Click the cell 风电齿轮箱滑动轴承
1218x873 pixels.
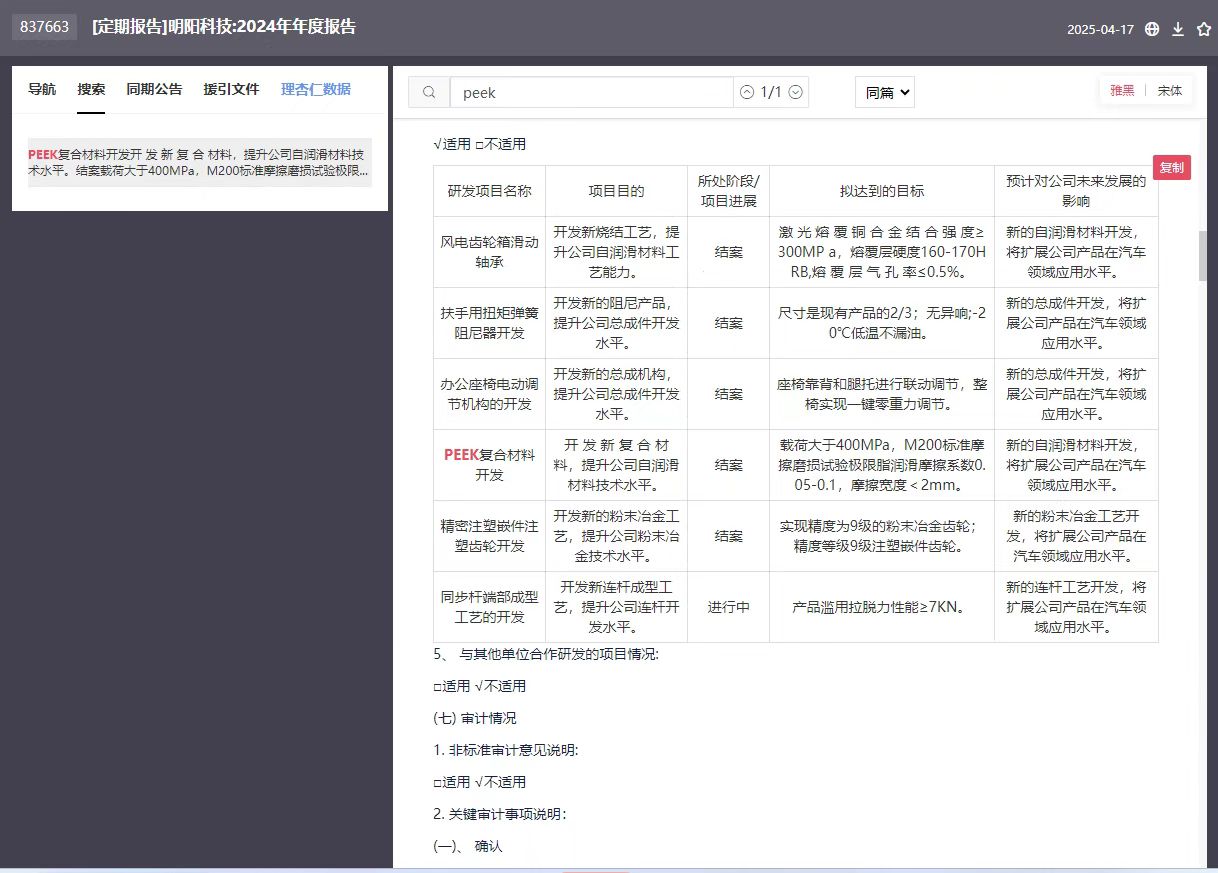click(489, 252)
